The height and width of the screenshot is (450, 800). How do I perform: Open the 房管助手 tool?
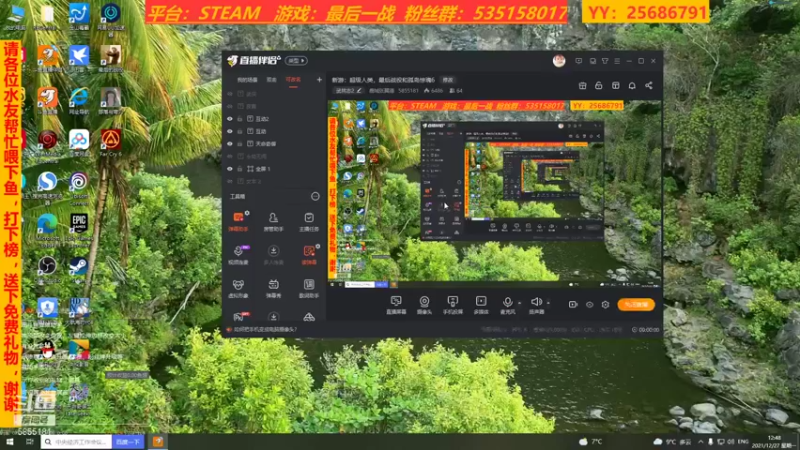click(273, 221)
